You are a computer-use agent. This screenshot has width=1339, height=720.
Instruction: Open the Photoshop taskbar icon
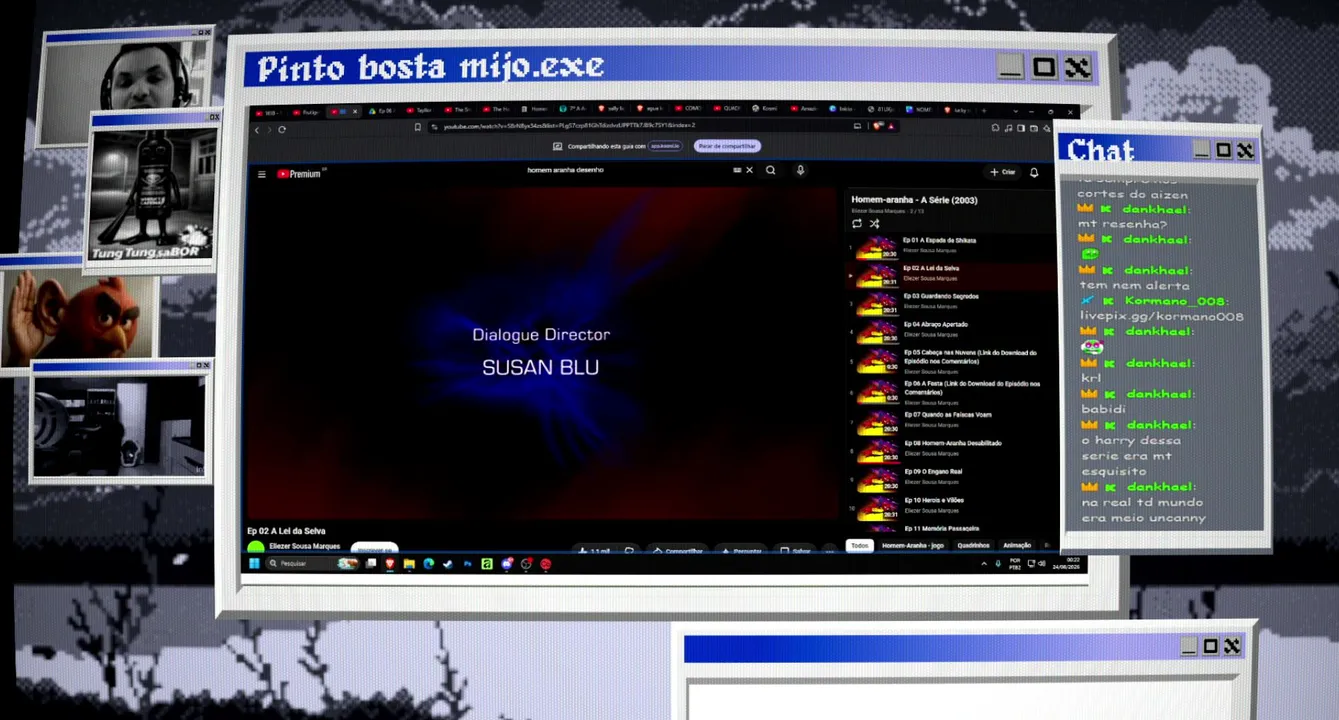coord(467,564)
